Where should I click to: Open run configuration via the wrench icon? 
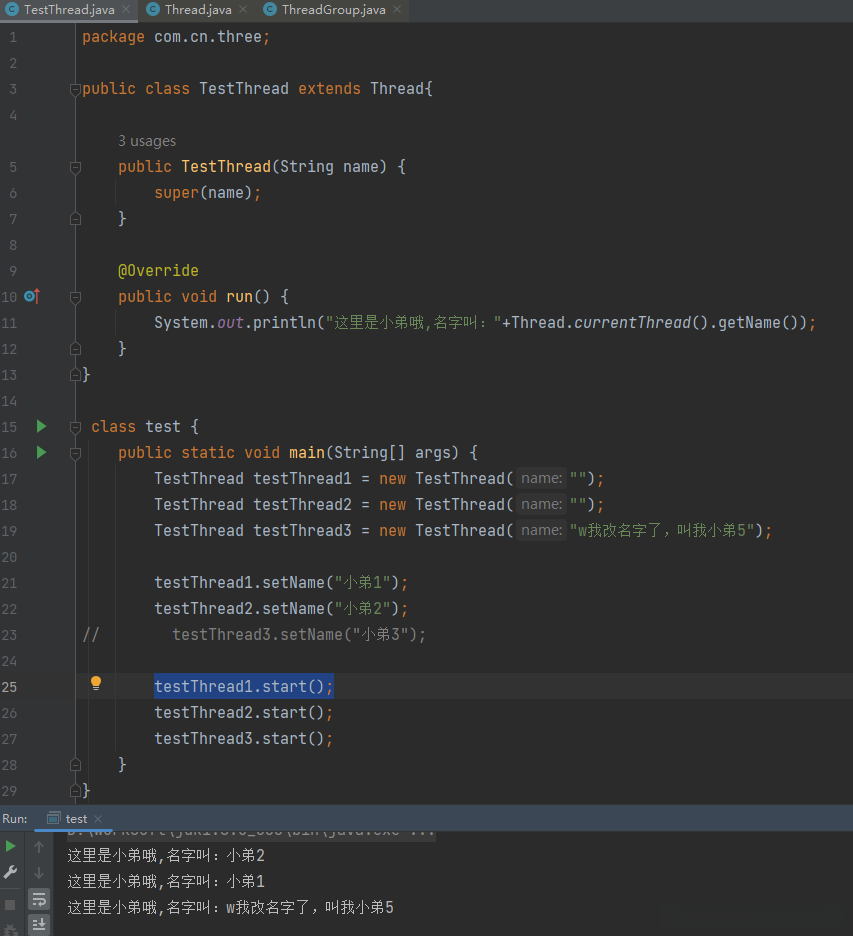[x=11, y=872]
